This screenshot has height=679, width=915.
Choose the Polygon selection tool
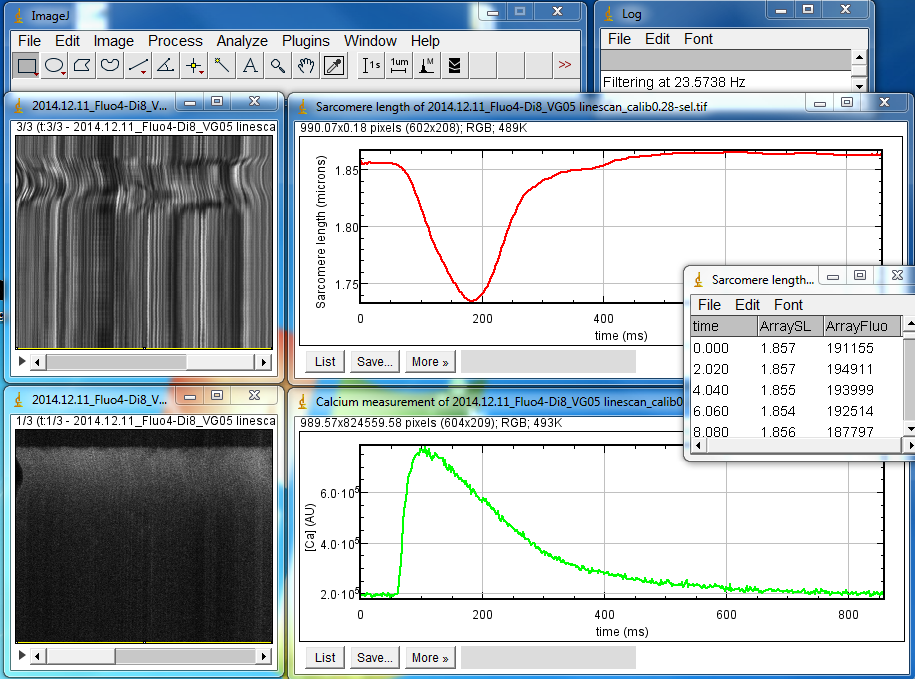(x=83, y=66)
